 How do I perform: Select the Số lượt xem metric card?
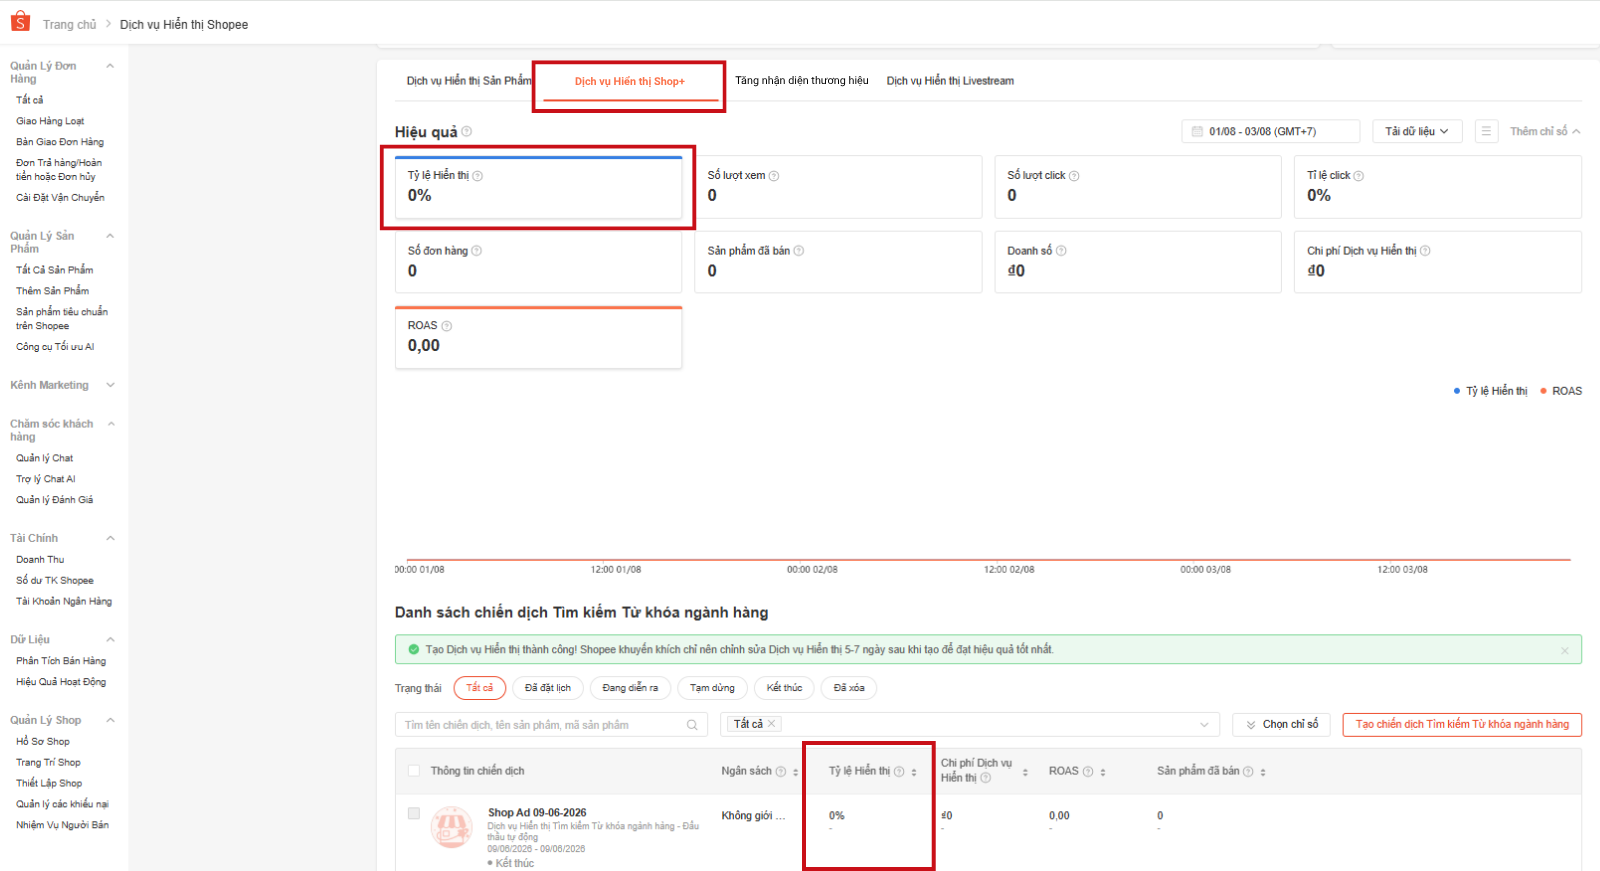[838, 187]
